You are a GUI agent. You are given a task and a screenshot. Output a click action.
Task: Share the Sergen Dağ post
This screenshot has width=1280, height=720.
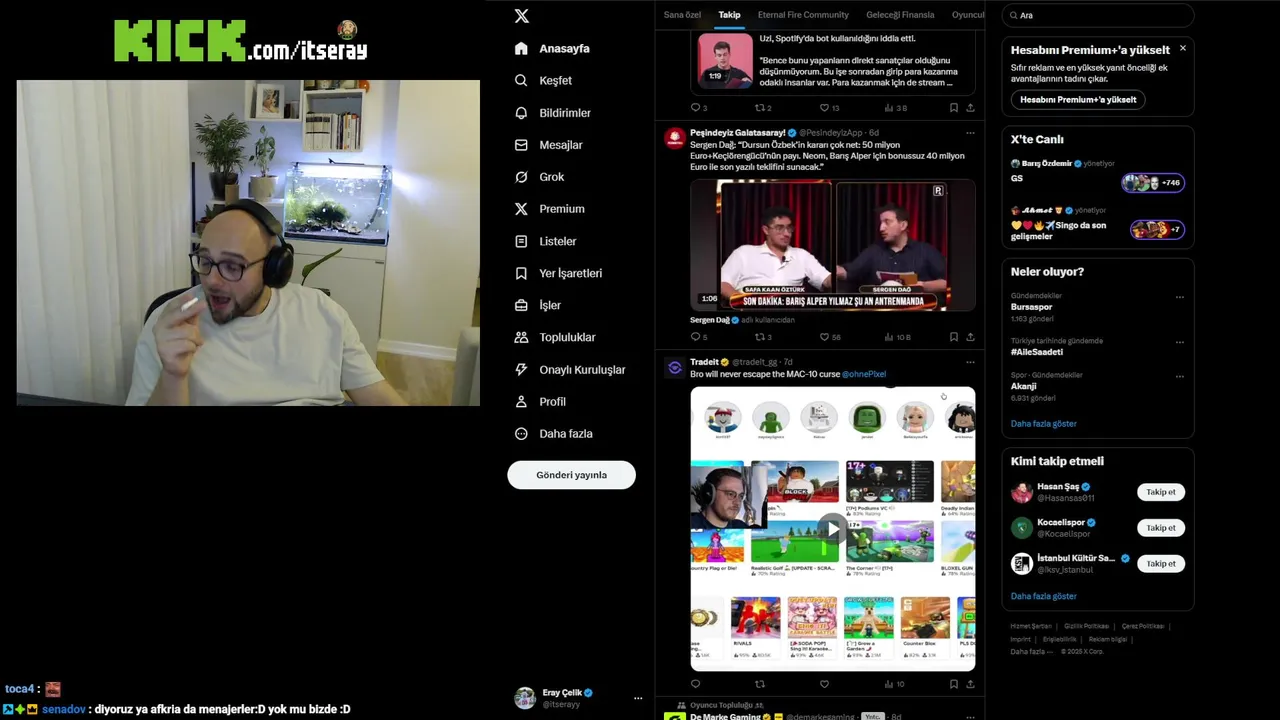(x=970, y=337)
